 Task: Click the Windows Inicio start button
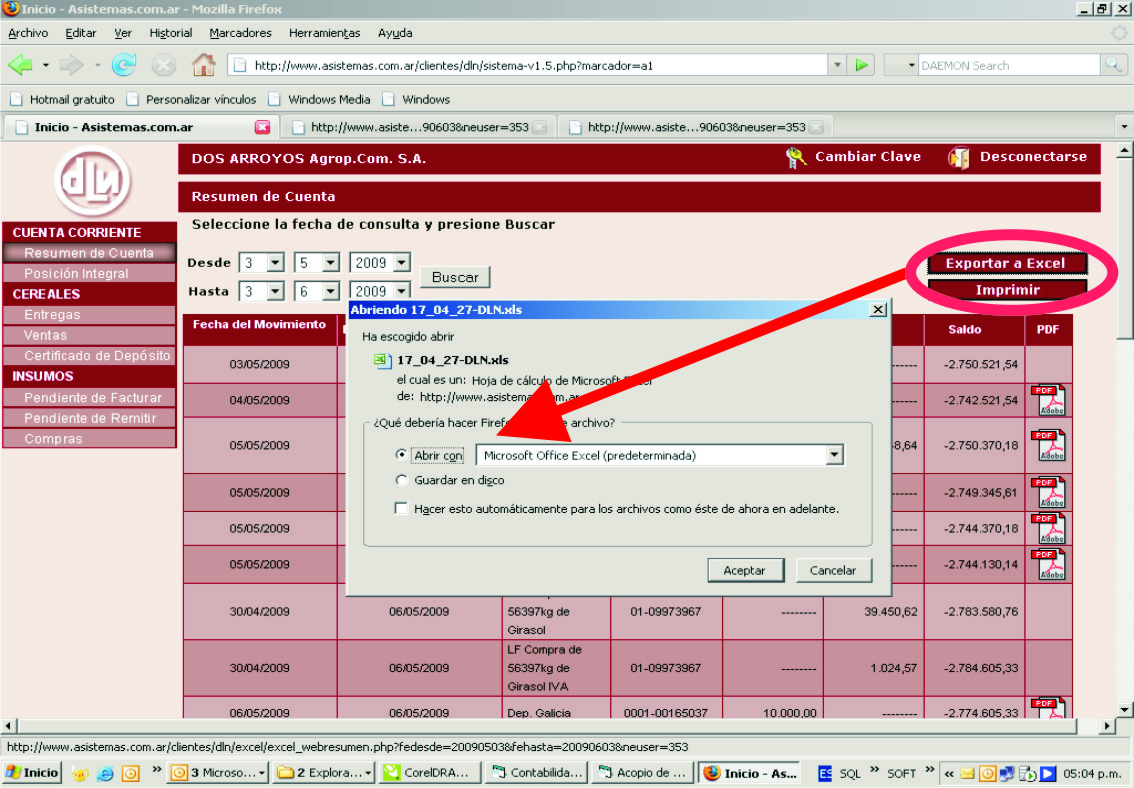point(32,773)
